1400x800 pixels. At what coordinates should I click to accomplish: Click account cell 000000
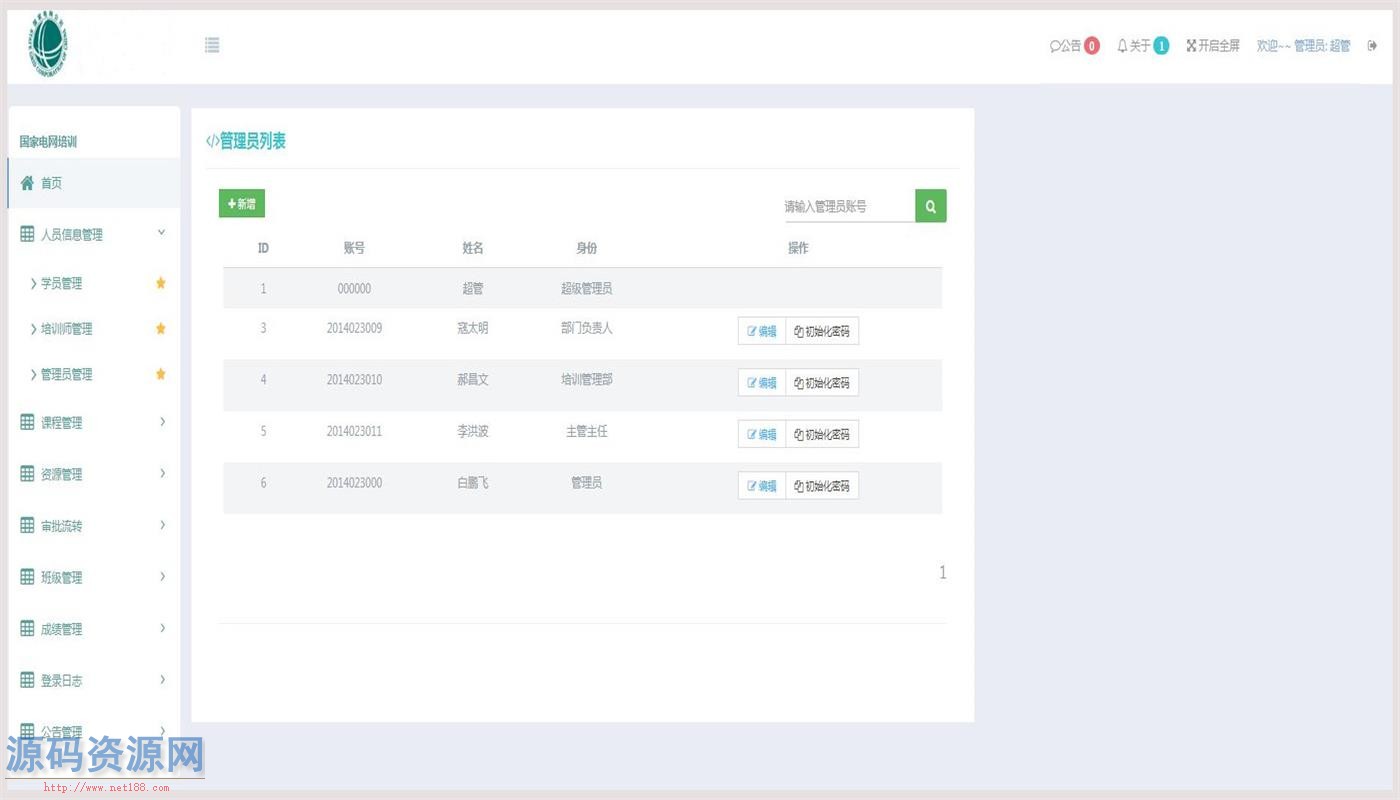(354, 289)
